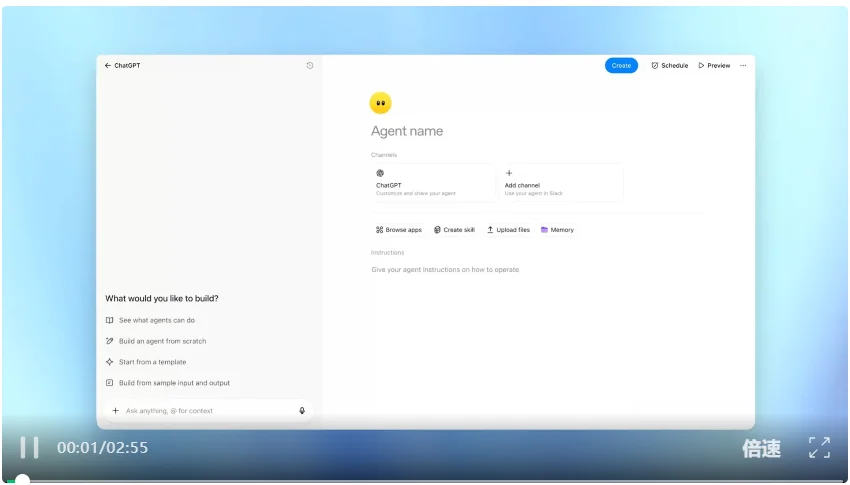Open the history clock icon
Viewport: 850px width, 485px height.
pos(310,66)
